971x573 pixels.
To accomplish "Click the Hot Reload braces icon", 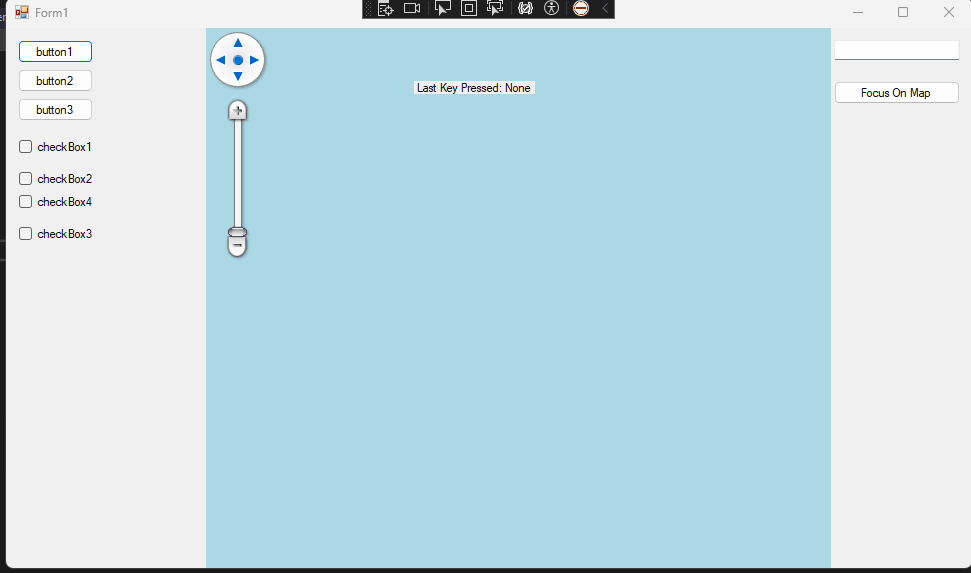I will pyautogui.click(x=525, y=9).
